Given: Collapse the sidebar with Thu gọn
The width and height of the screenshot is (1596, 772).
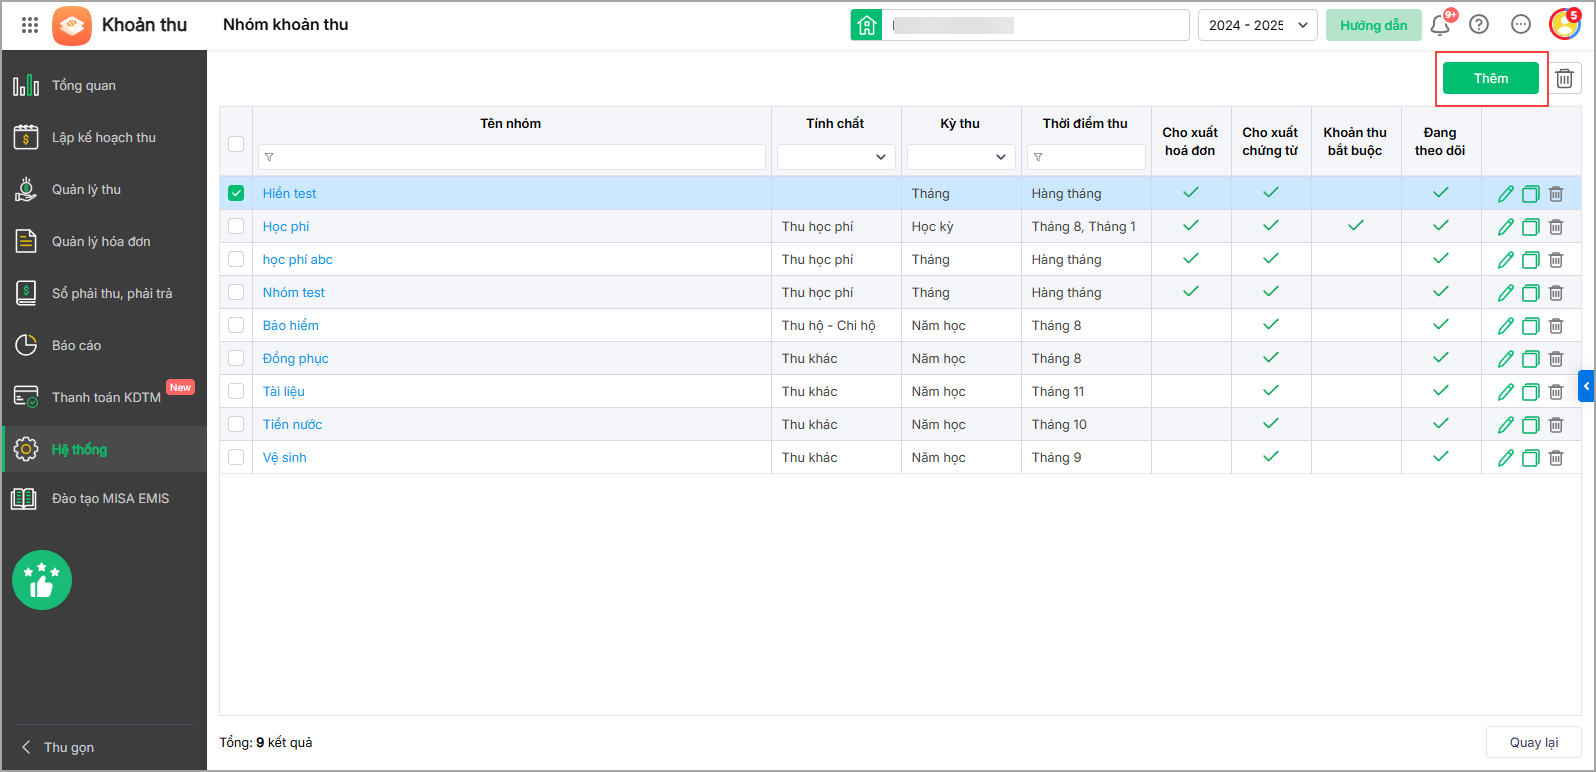Looking at the screenshot, I should coord(59,747).
